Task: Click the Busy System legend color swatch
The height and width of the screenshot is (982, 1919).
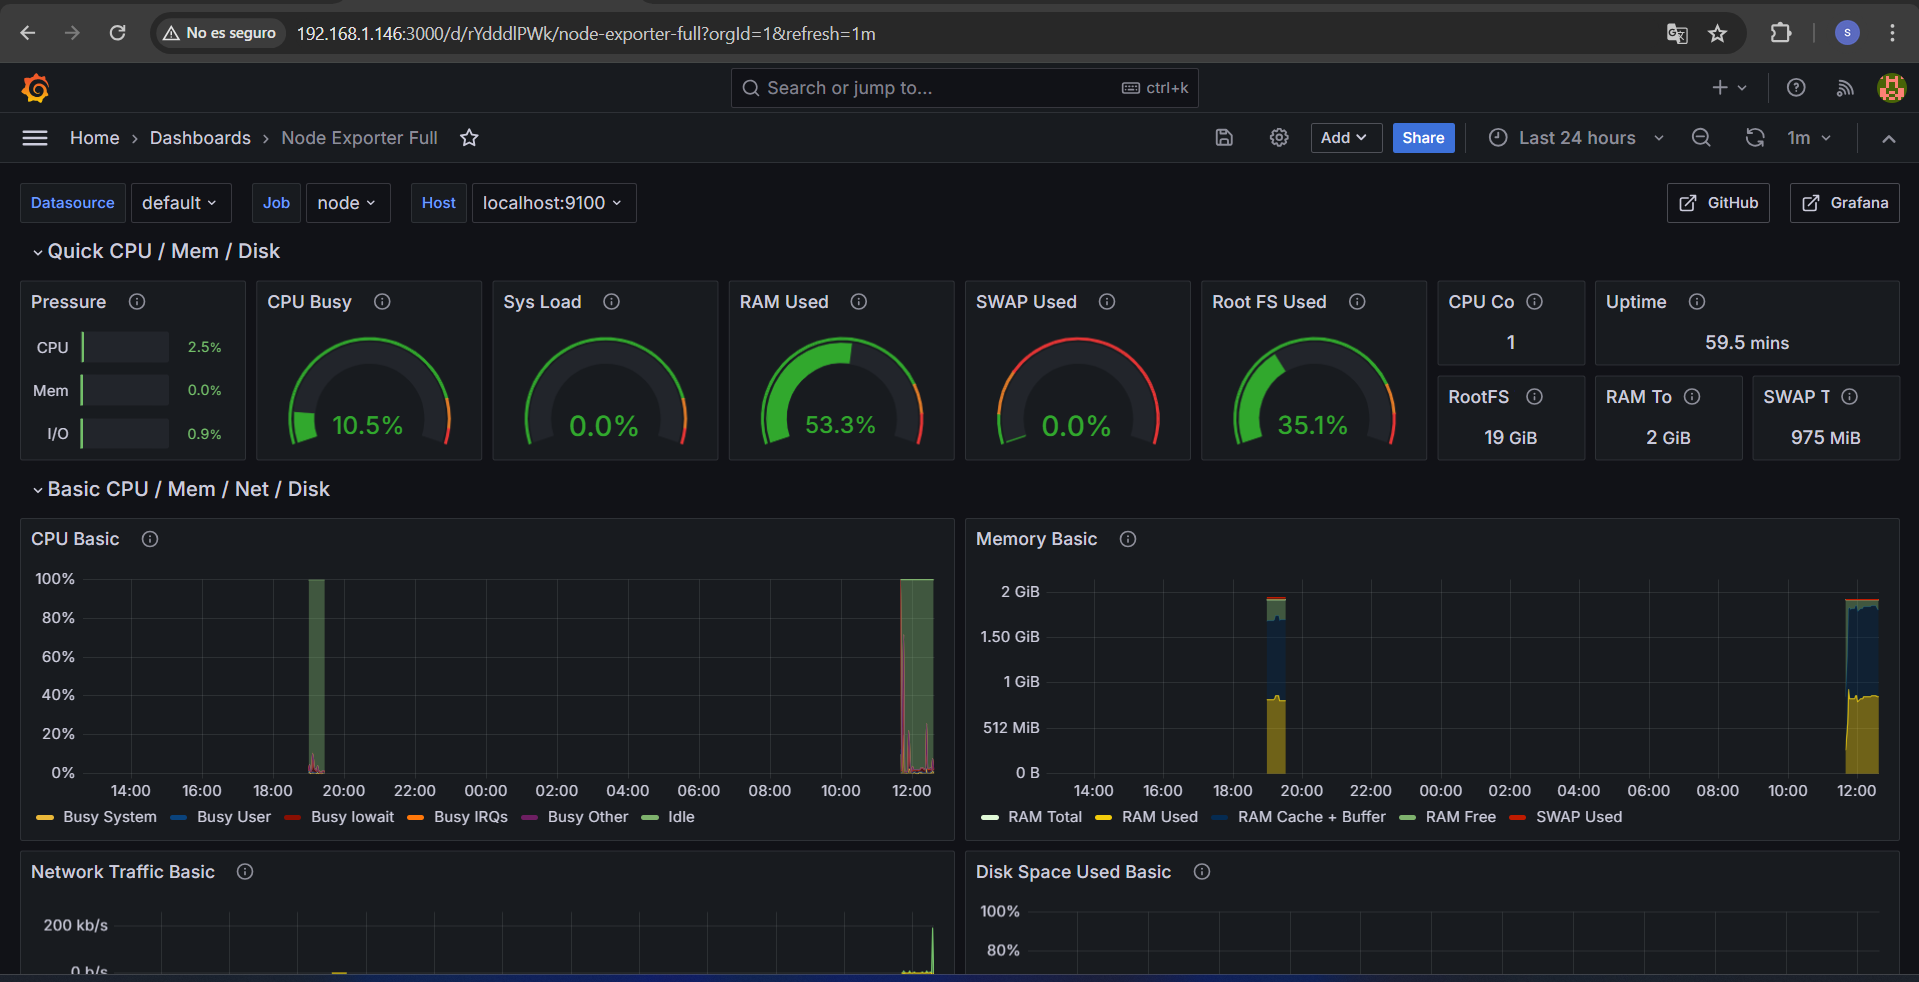Action: click(x=45, y=817)
